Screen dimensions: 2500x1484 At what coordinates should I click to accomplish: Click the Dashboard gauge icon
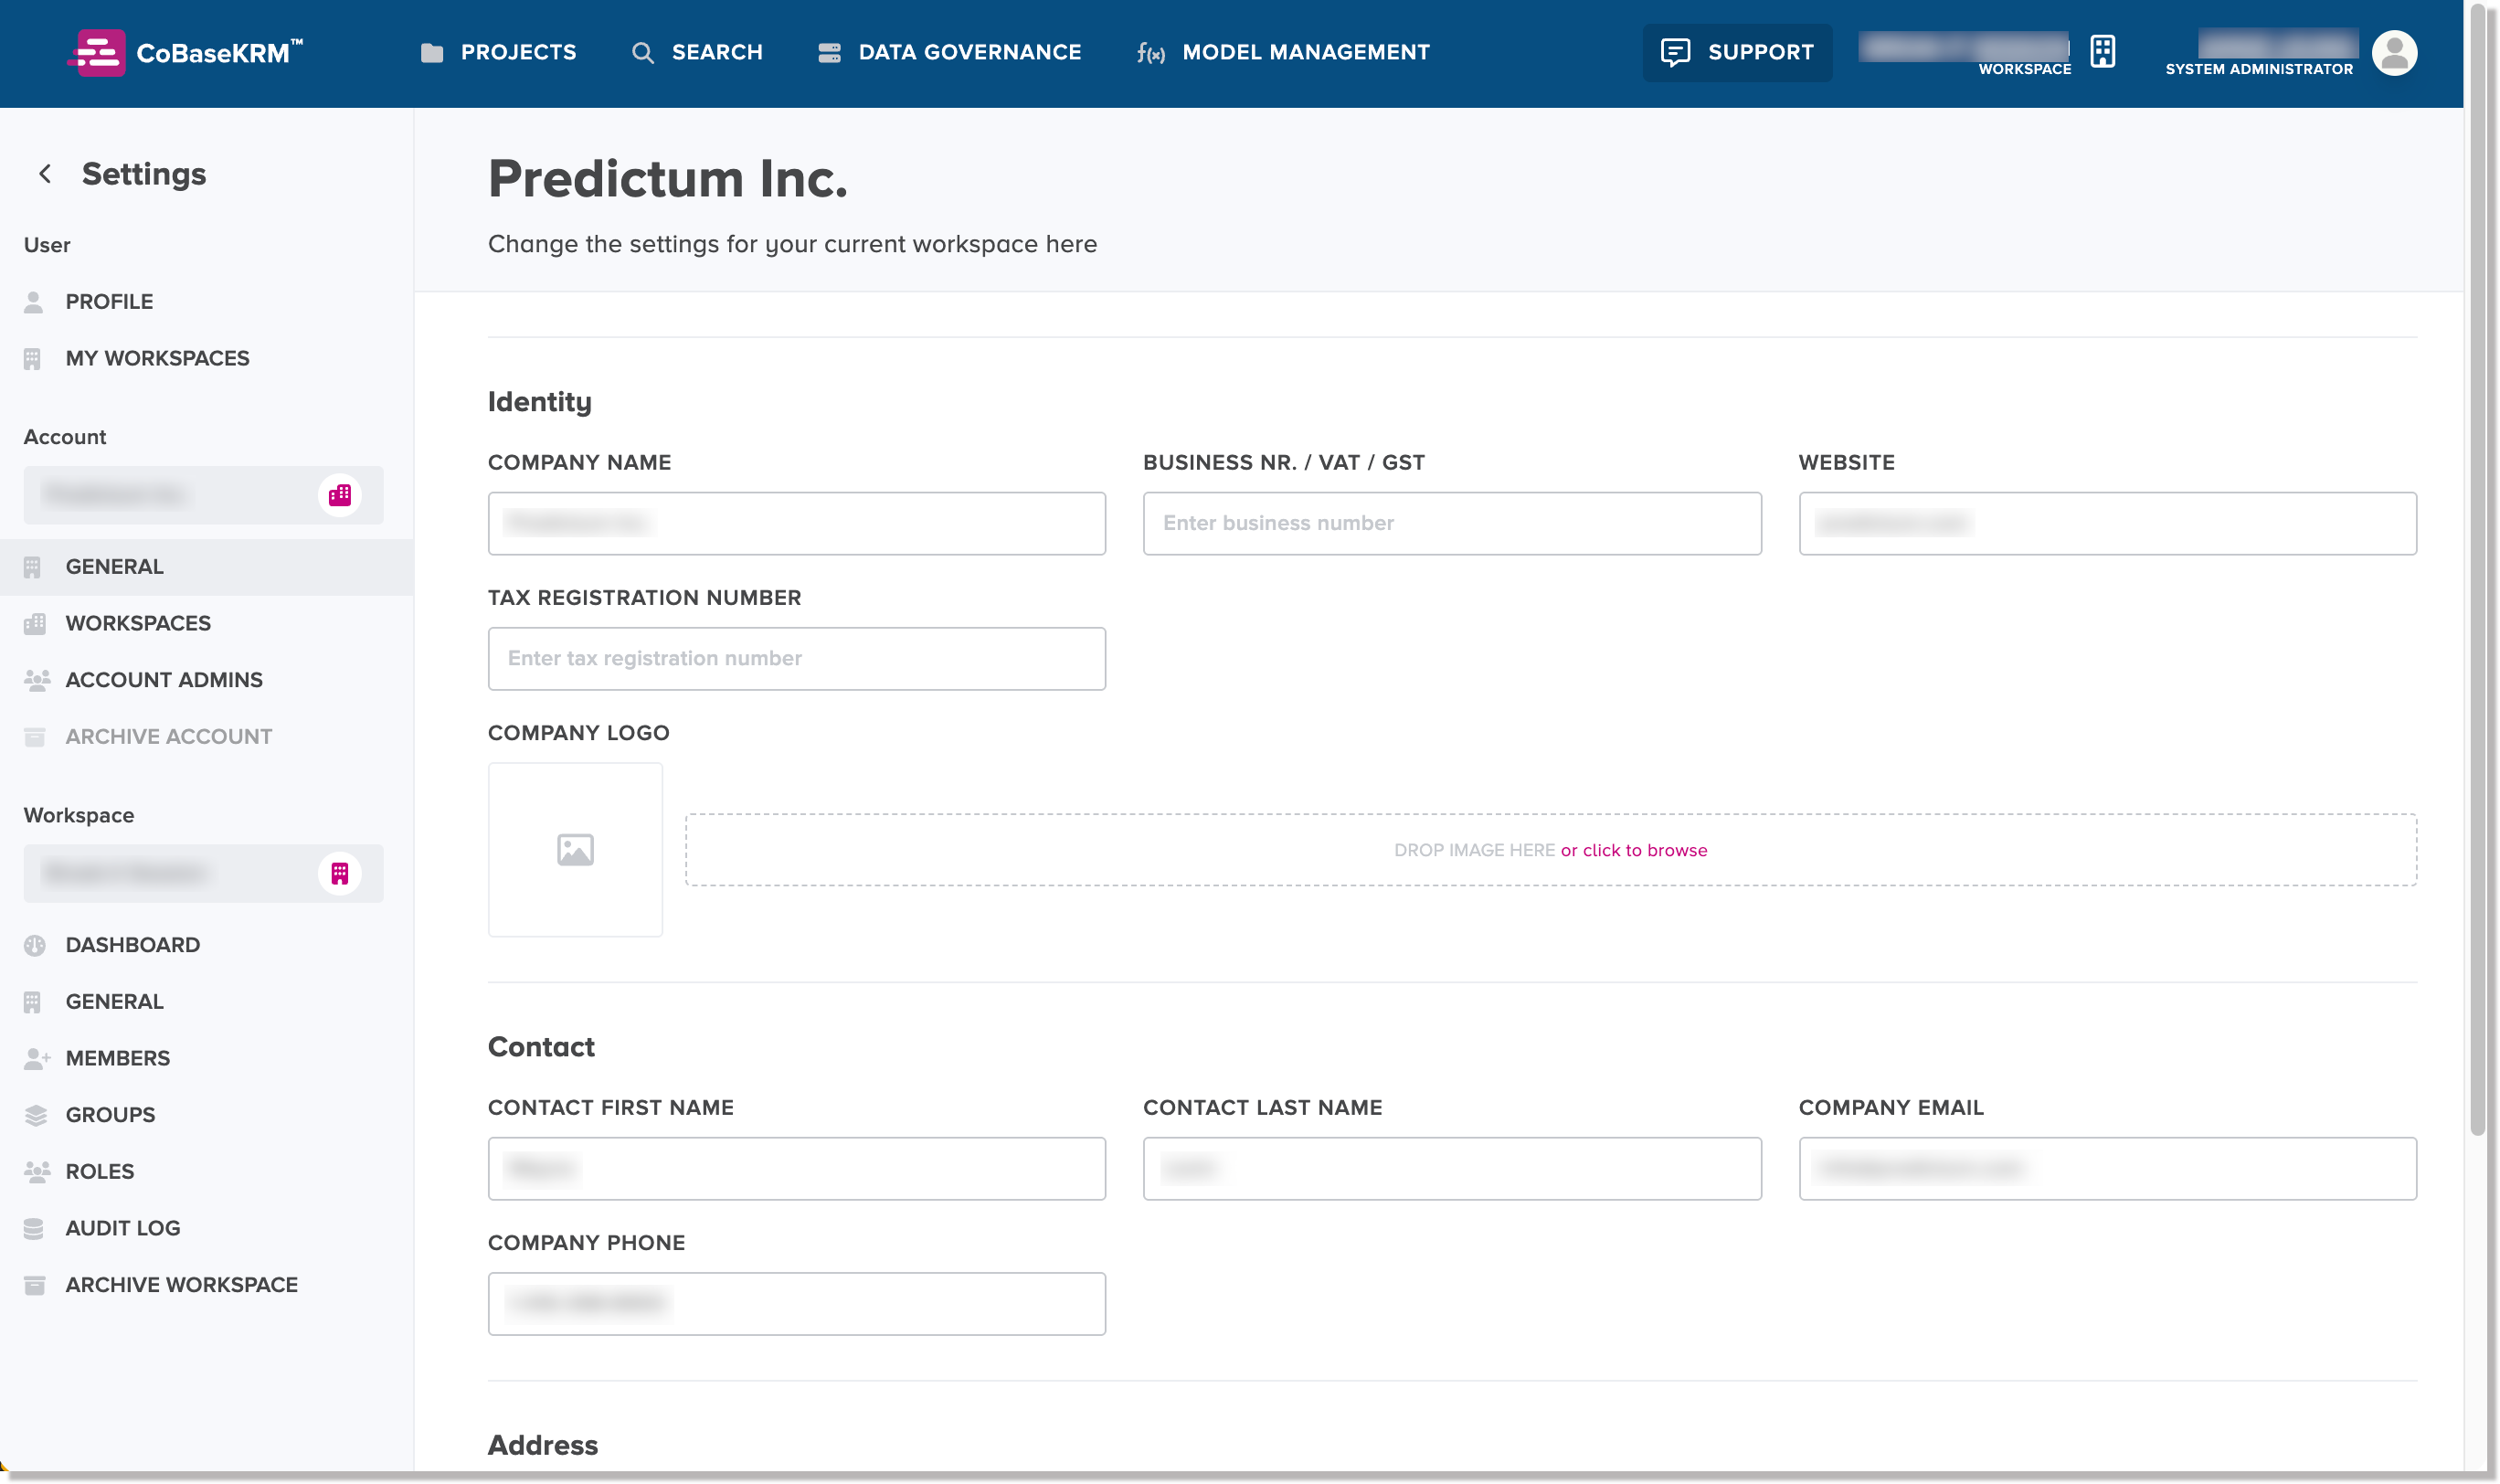(35, 945)
